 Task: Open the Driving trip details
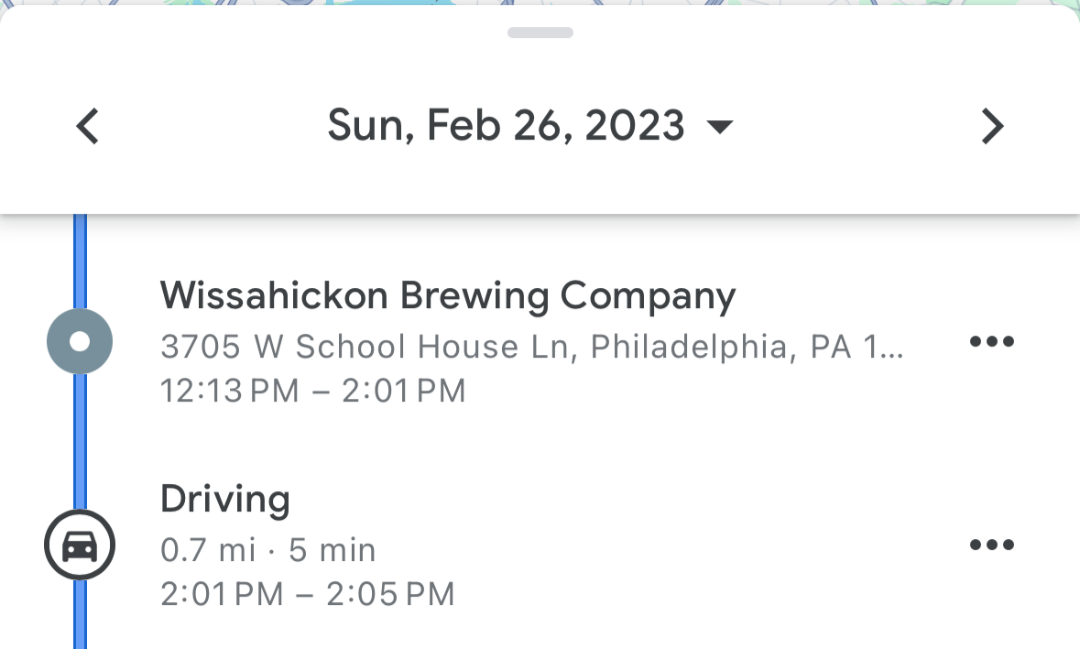point(225,499)
